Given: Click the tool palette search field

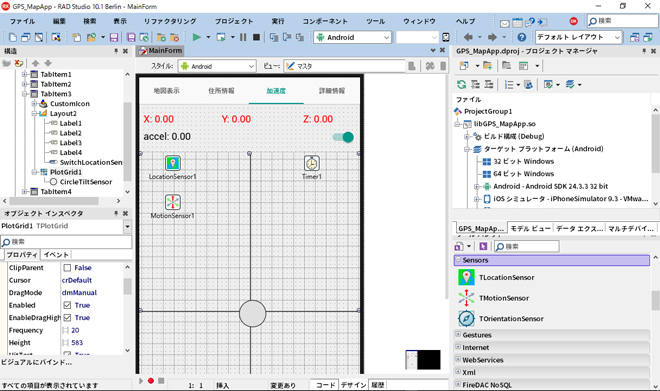Looking at the screenshot, I should tap(527, 246).
